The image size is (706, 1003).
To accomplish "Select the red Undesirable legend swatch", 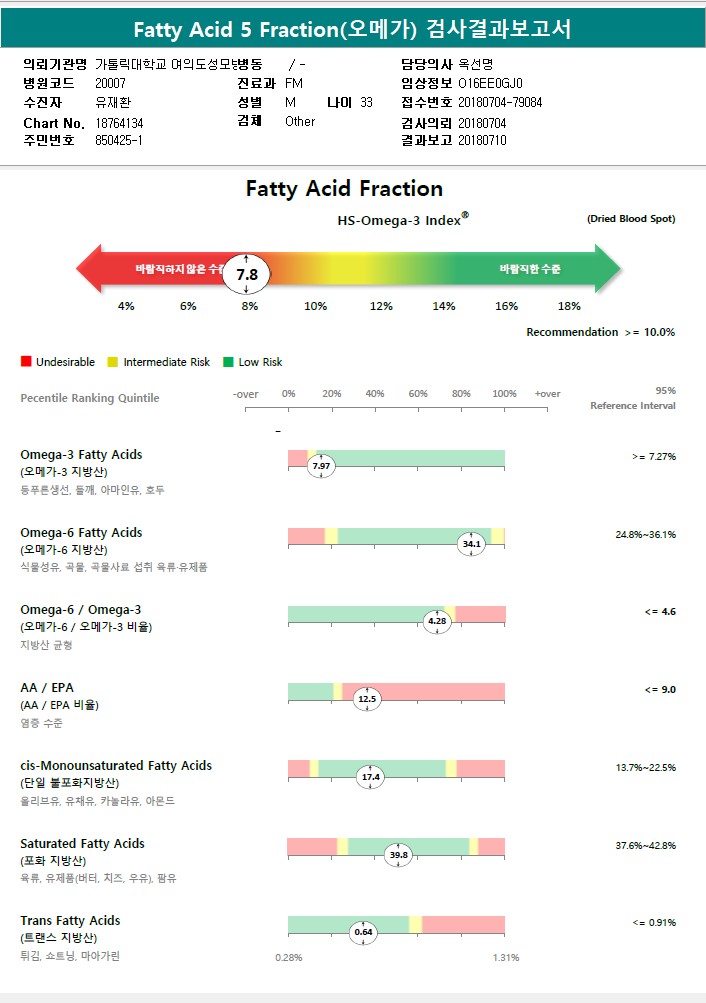I will [x=26, y=361].
